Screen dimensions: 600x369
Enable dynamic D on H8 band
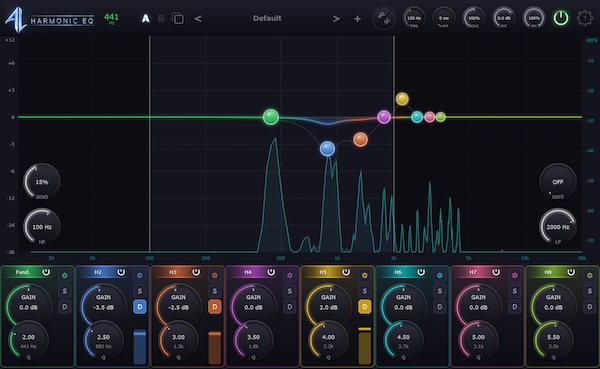[x=590, y=307]
